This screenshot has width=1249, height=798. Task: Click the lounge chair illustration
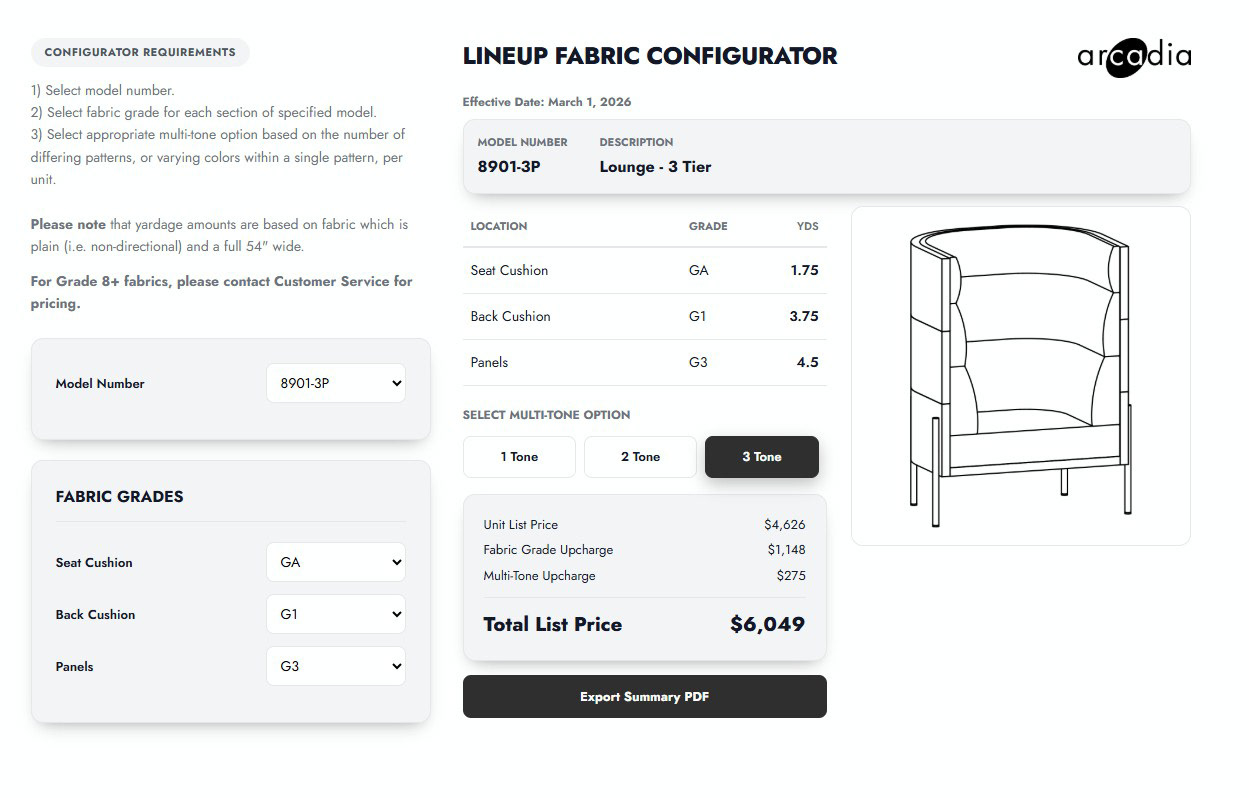coord(1020,376)
